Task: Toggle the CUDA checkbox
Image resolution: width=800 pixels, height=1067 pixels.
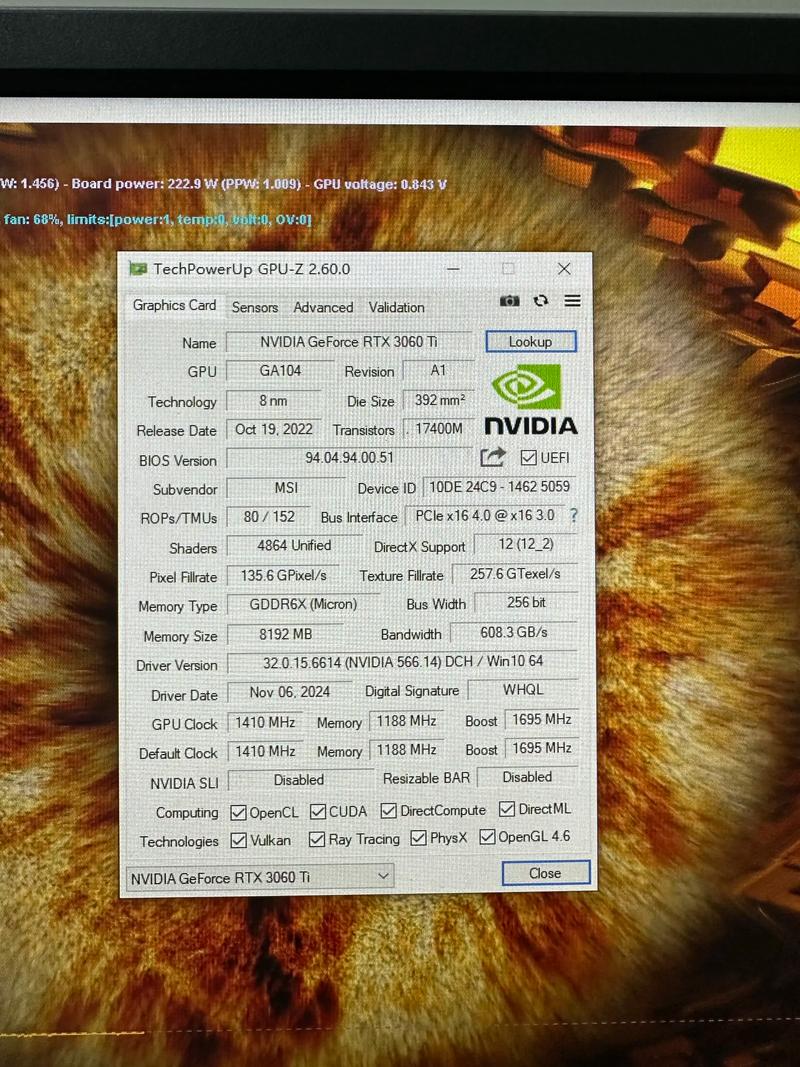Action: (x=318, y=811)
